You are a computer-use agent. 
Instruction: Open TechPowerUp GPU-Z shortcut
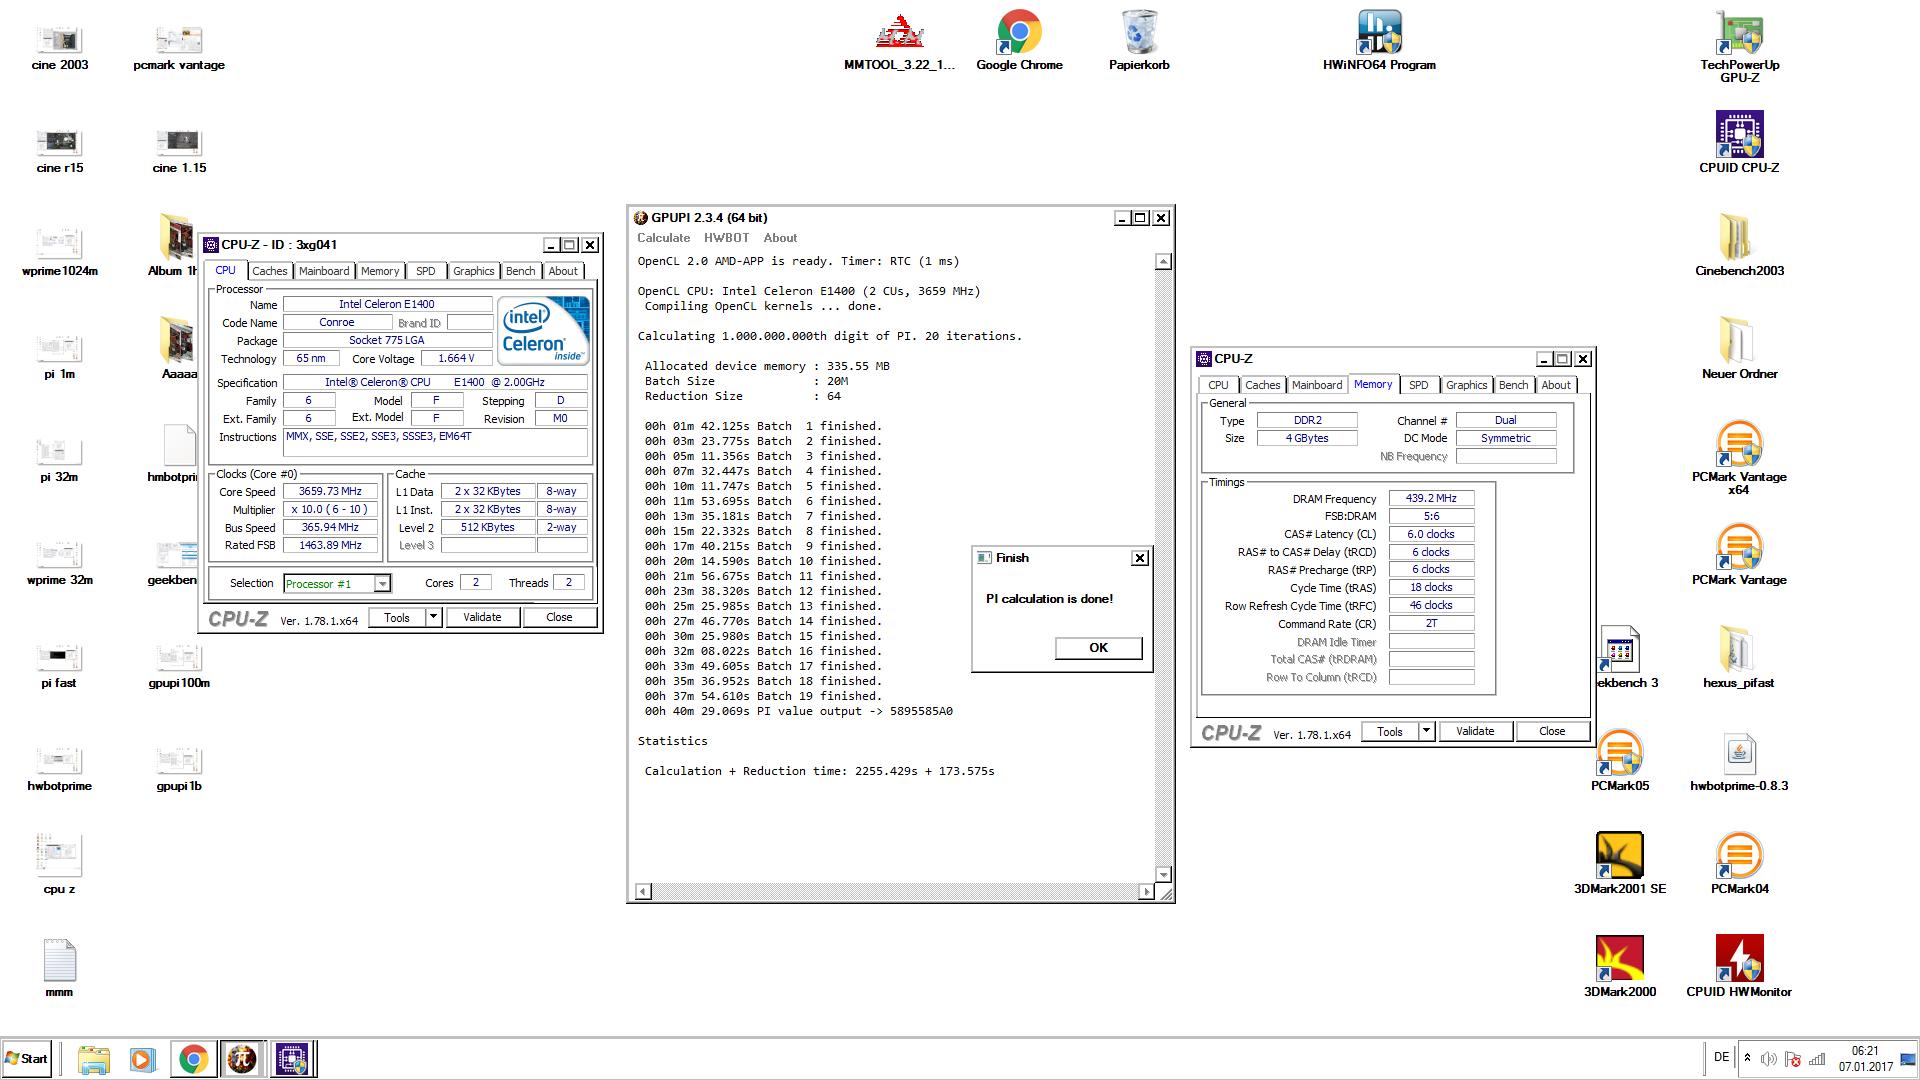(1739, 47)
